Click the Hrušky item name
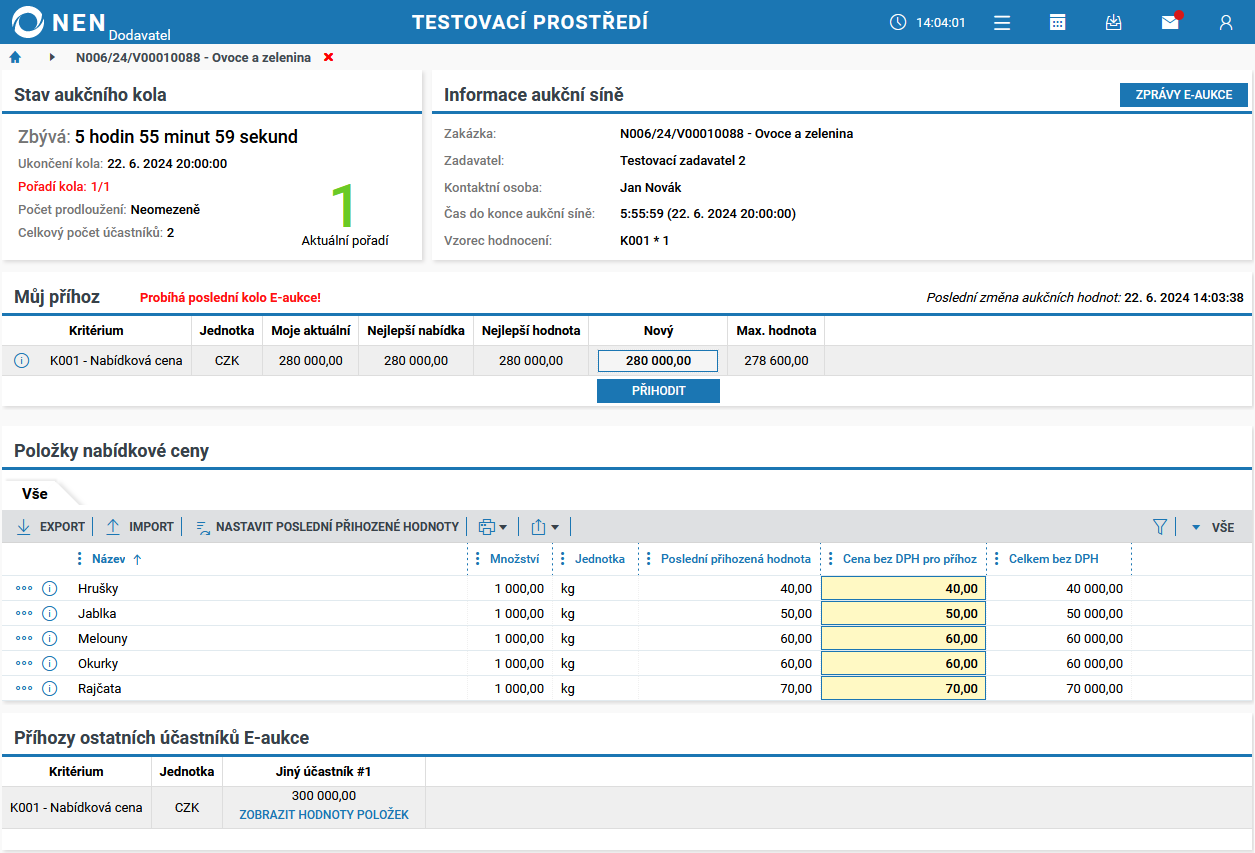The width and height of the screenshot is (1255, 853). pyautogui.click(x=98, y=589)
